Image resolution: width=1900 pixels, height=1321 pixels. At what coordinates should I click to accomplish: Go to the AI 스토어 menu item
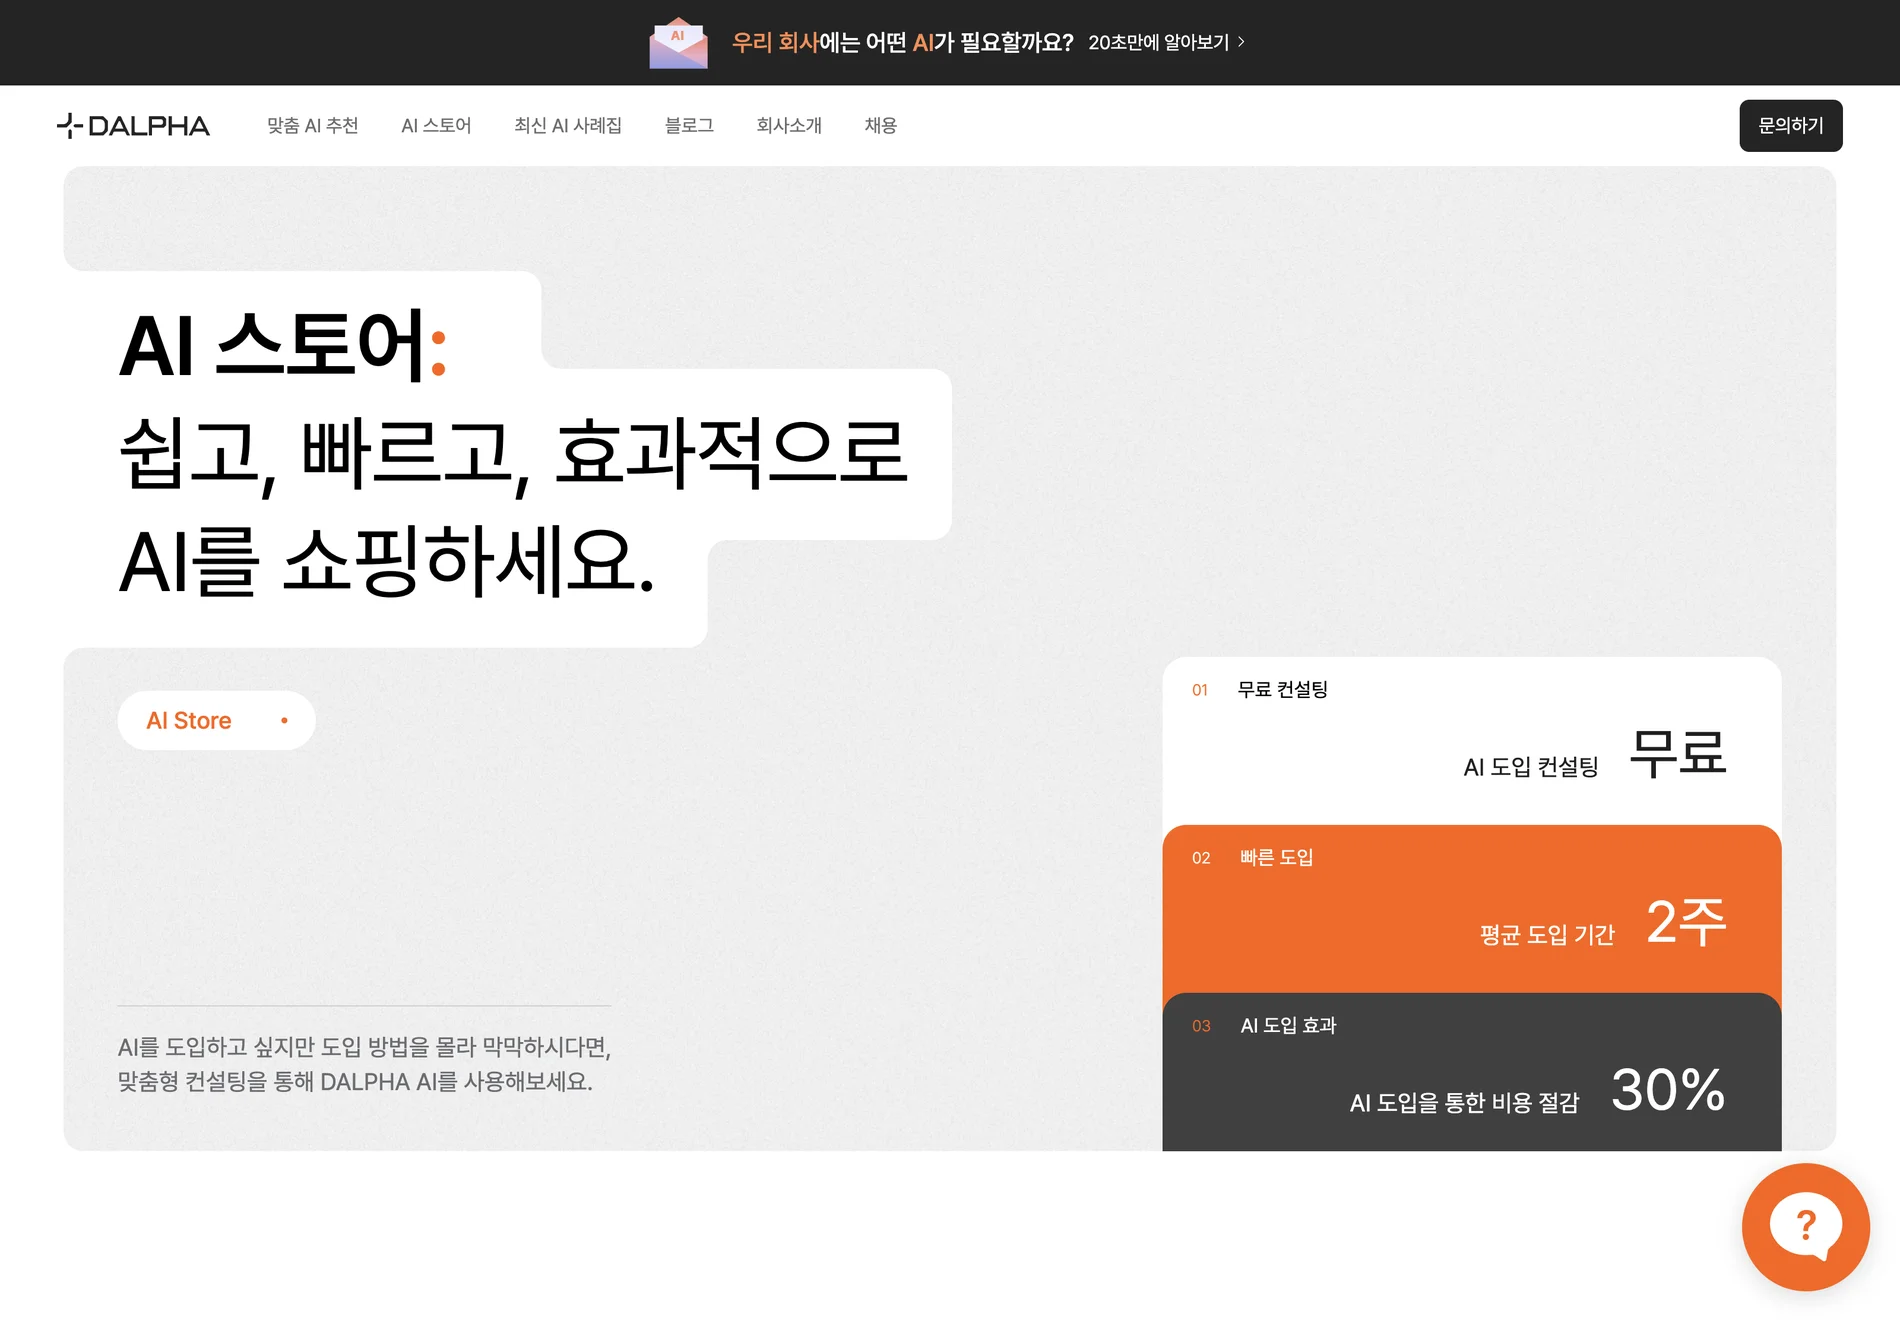(x=436, y=126)
